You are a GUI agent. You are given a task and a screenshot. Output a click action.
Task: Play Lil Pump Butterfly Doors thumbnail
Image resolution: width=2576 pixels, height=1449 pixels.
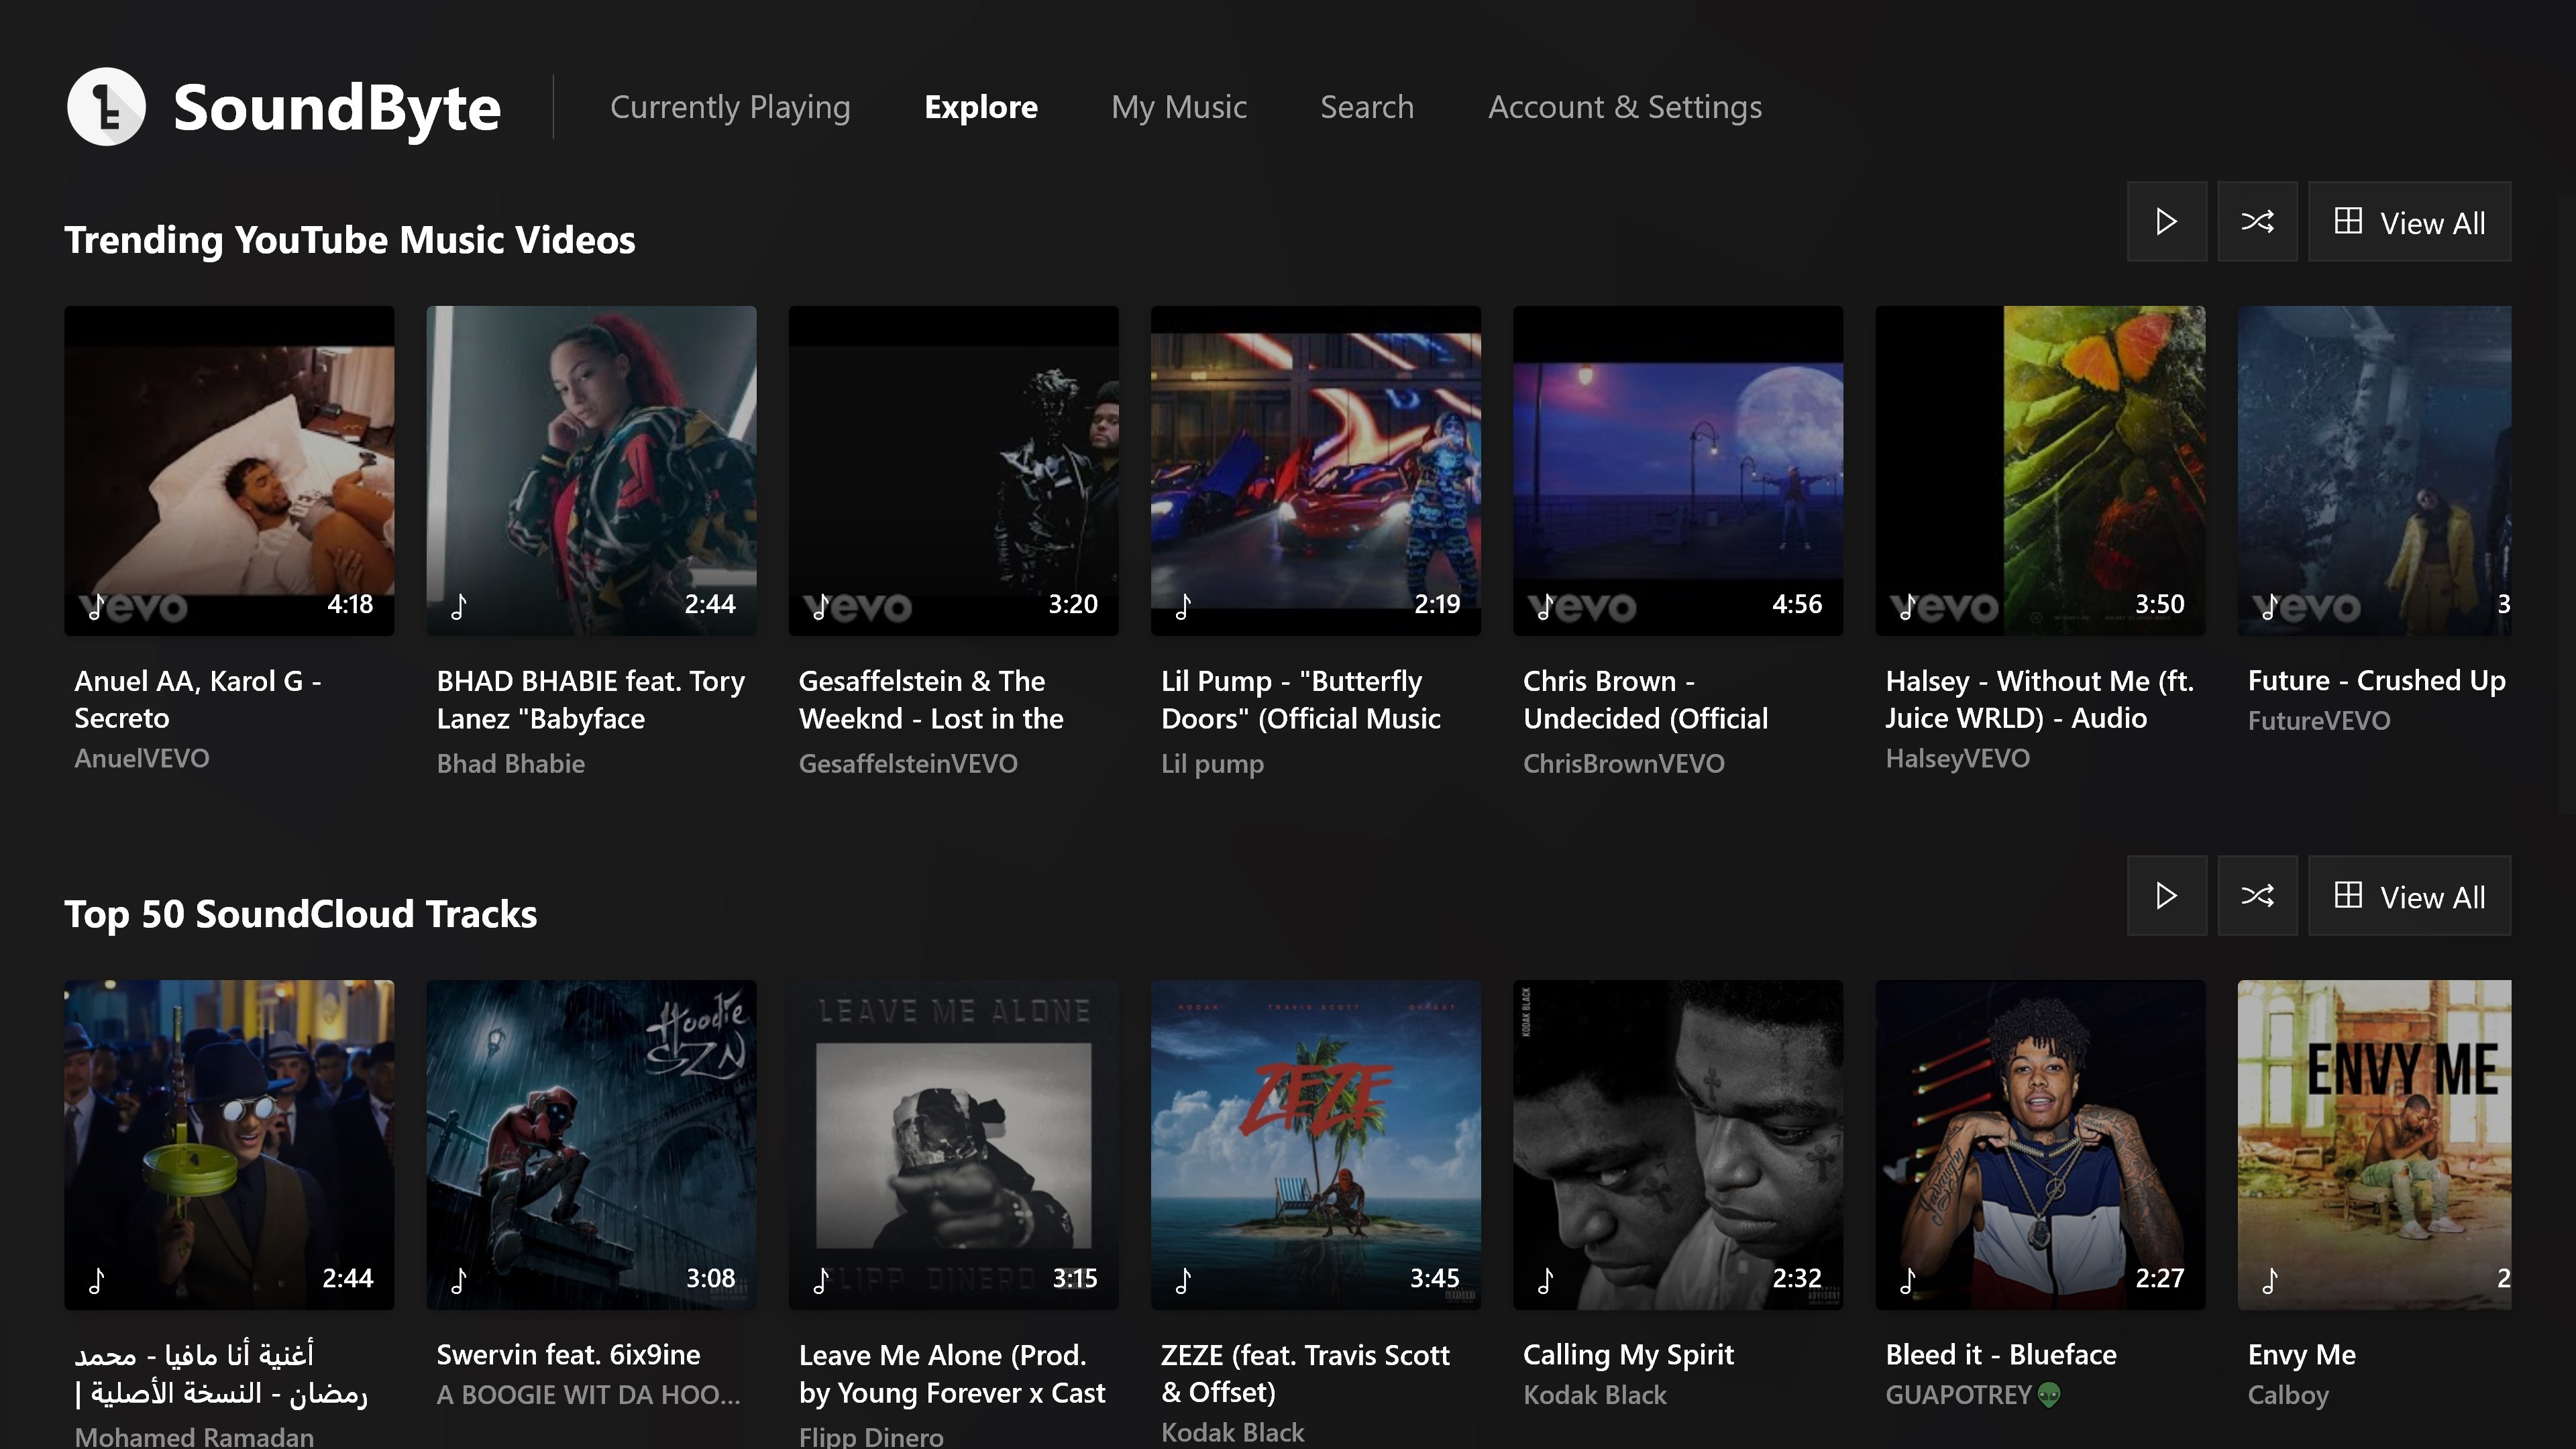pos(1315,470)
